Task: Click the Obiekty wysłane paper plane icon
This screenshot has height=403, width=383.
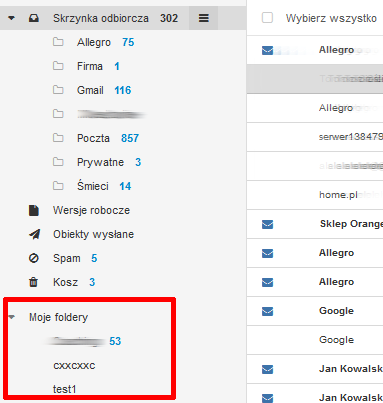Action: click(x=34, y=234)
